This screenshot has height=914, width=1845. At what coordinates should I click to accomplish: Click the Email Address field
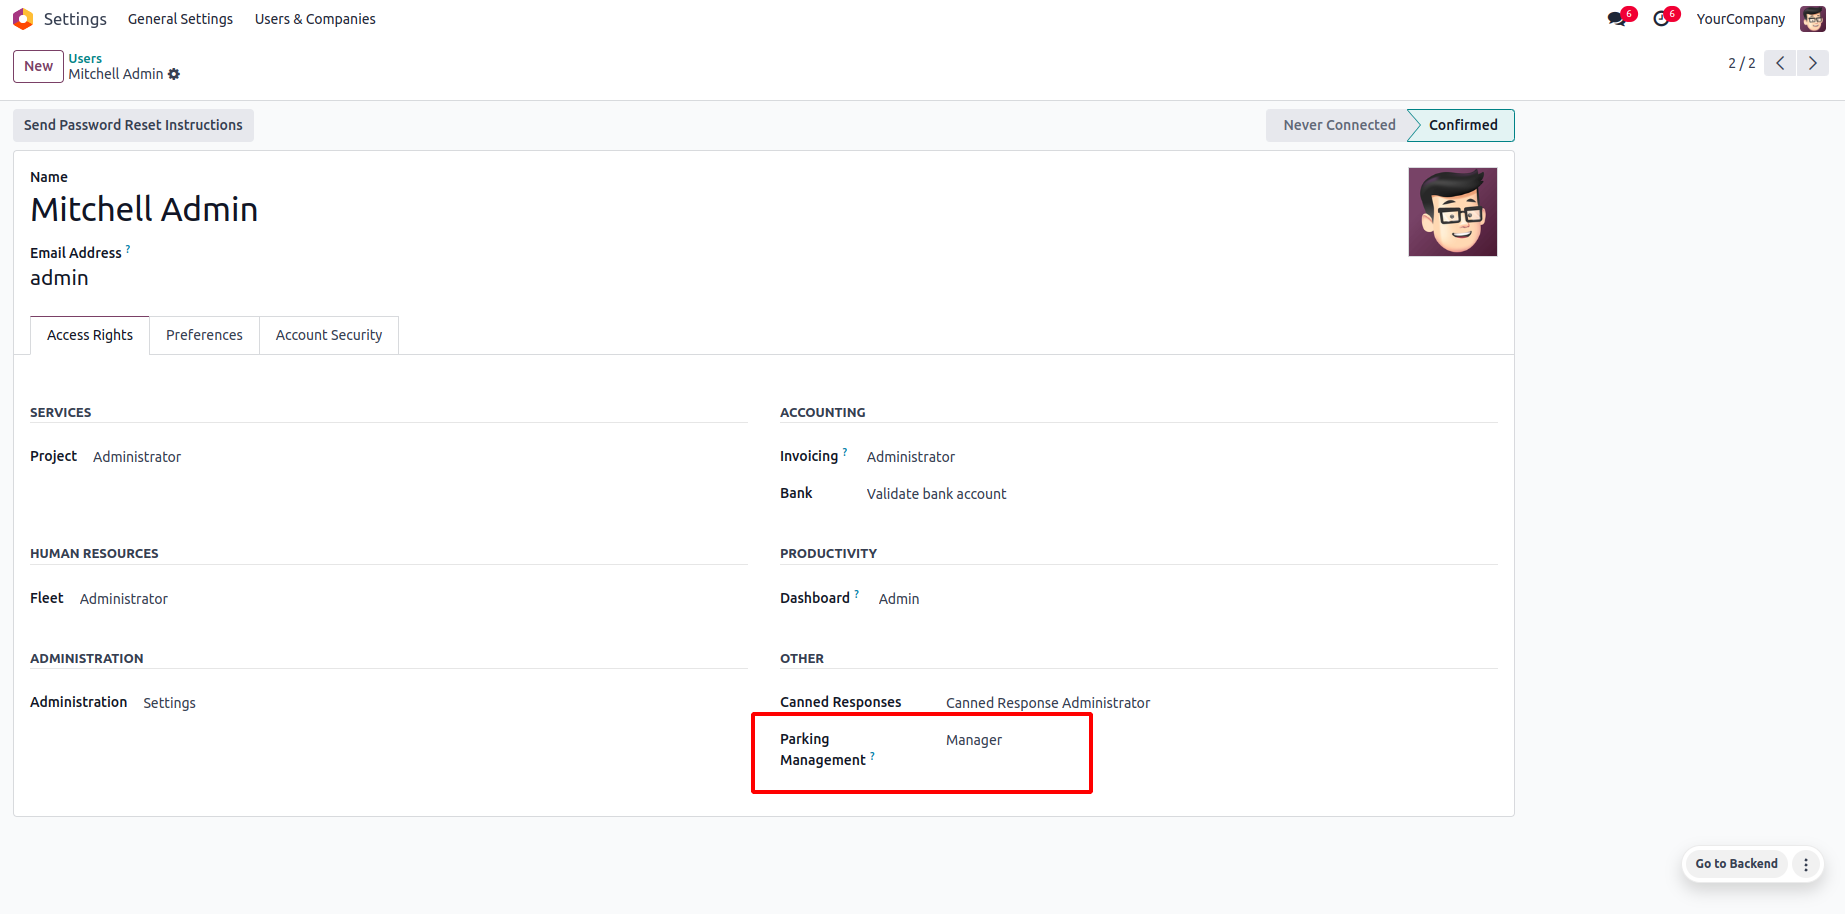pos(59,278)
